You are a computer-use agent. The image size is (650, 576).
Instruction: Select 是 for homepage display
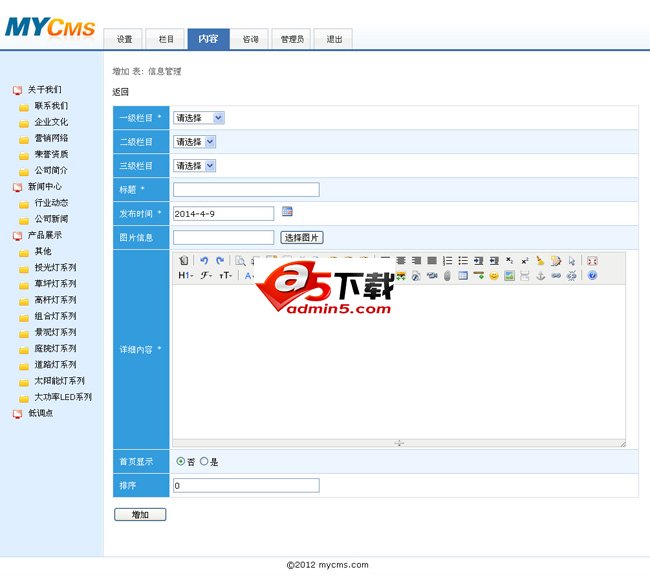204,461
